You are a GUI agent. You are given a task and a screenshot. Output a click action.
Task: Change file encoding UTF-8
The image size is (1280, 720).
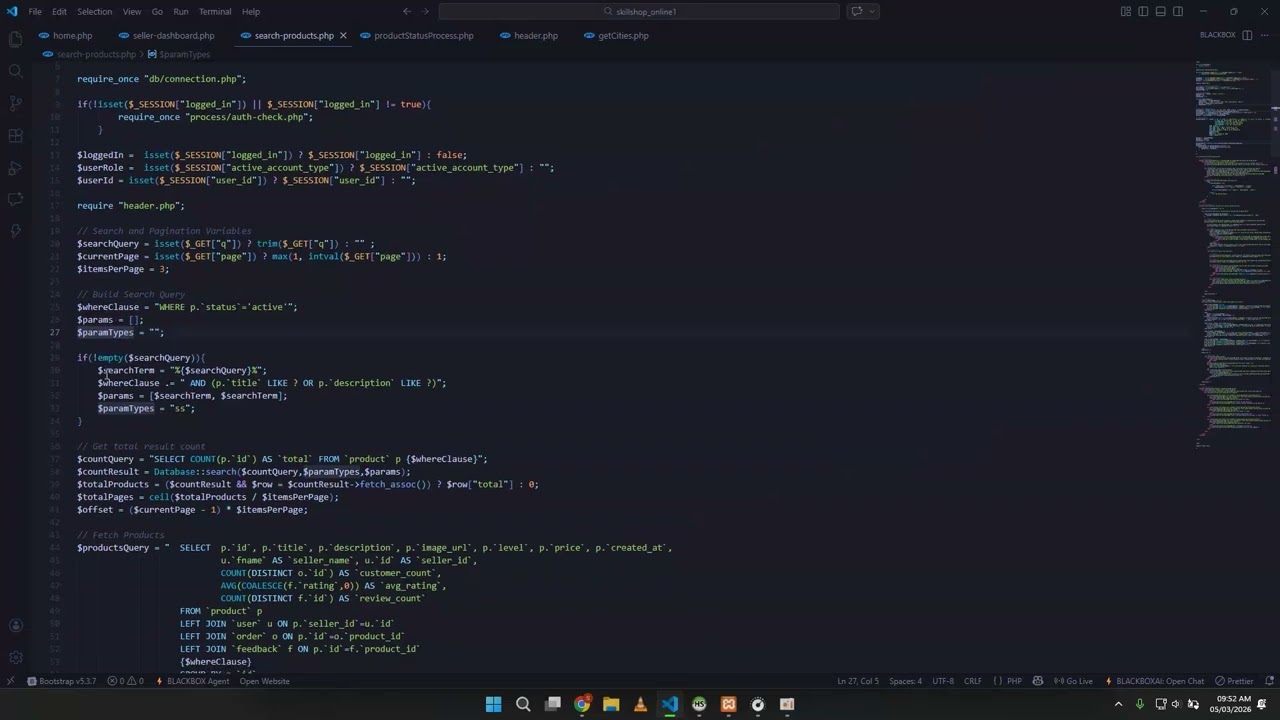tap(943, 681)
